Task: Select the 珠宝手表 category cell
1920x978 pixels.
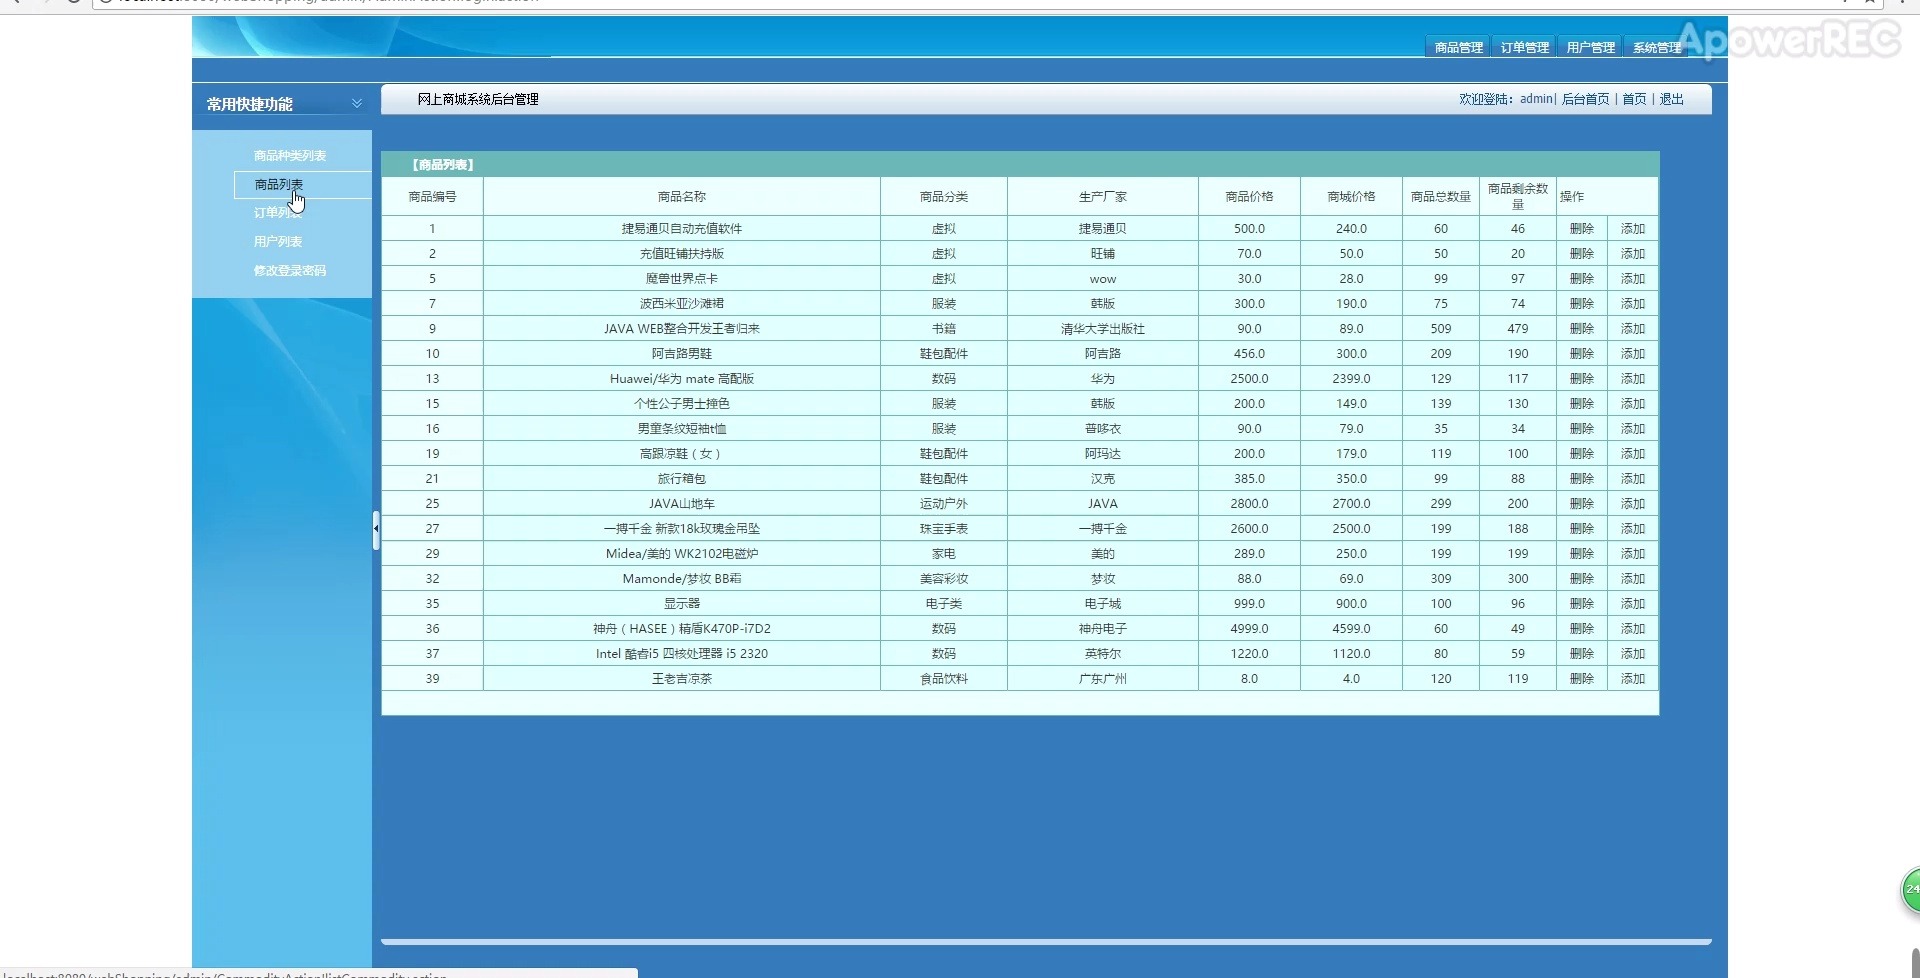Action: click(x=944, y=528)
